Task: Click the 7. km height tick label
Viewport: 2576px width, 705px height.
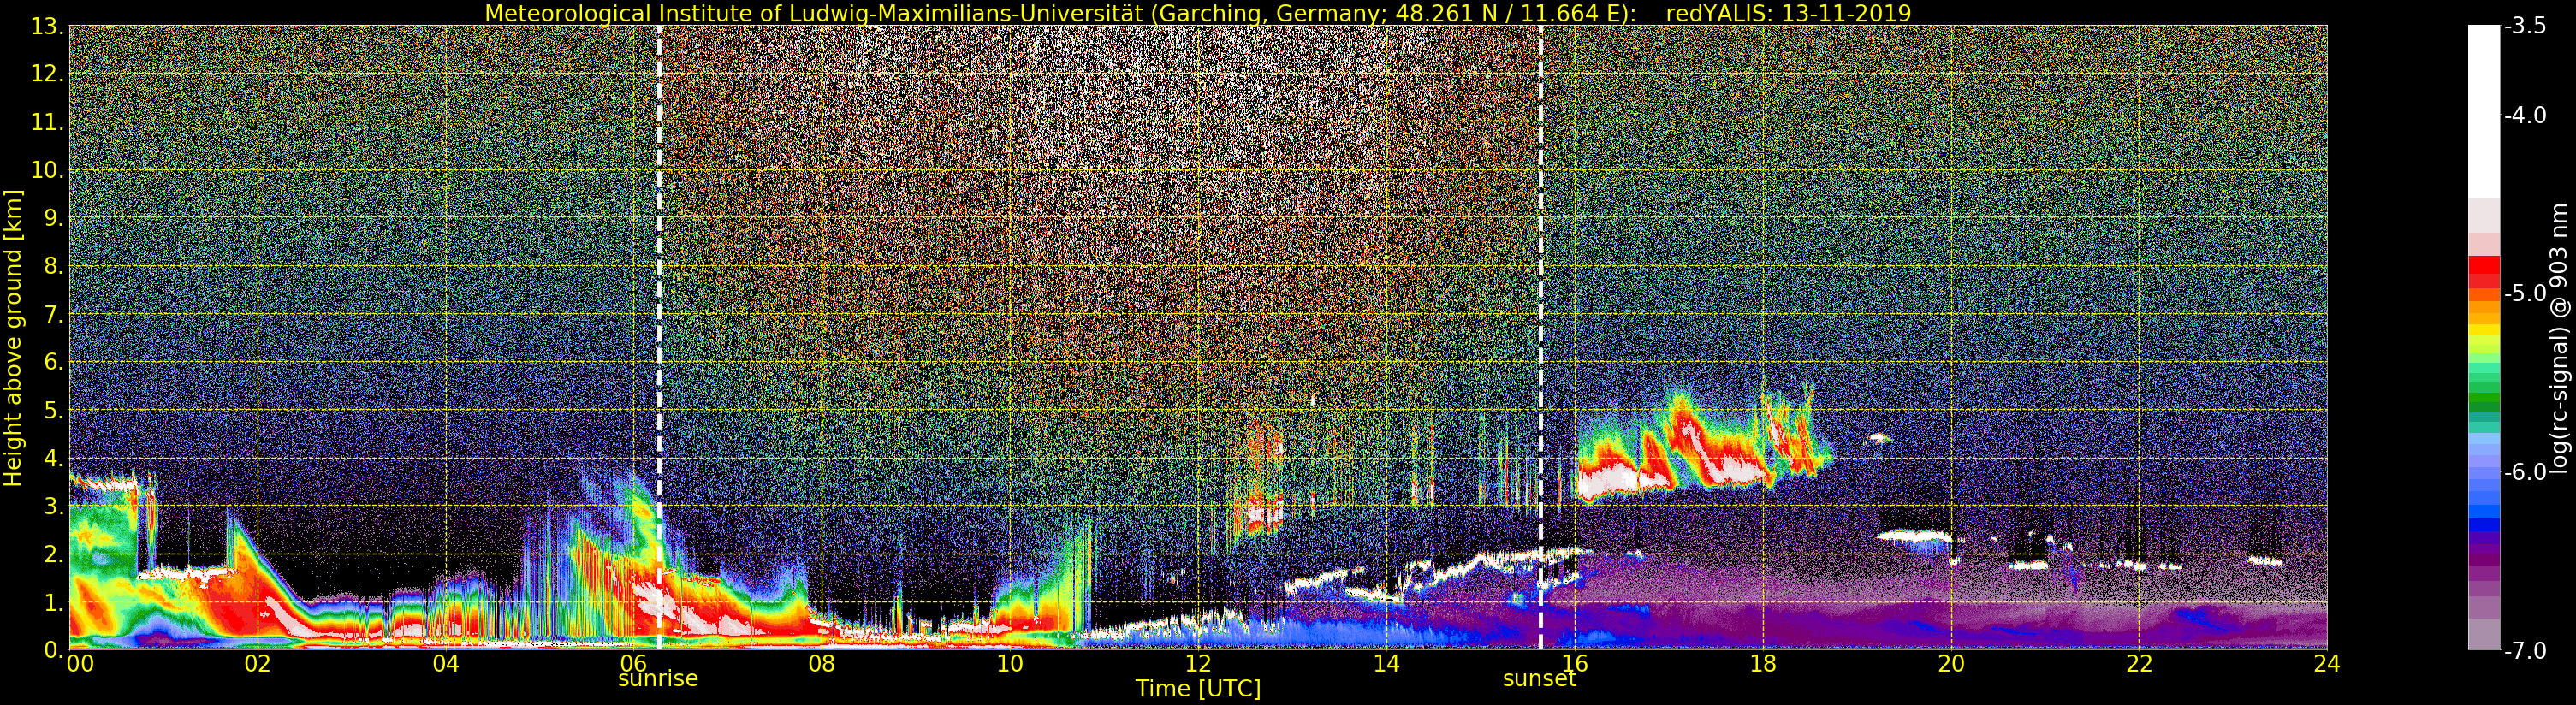Action: (x=53, y=314)
